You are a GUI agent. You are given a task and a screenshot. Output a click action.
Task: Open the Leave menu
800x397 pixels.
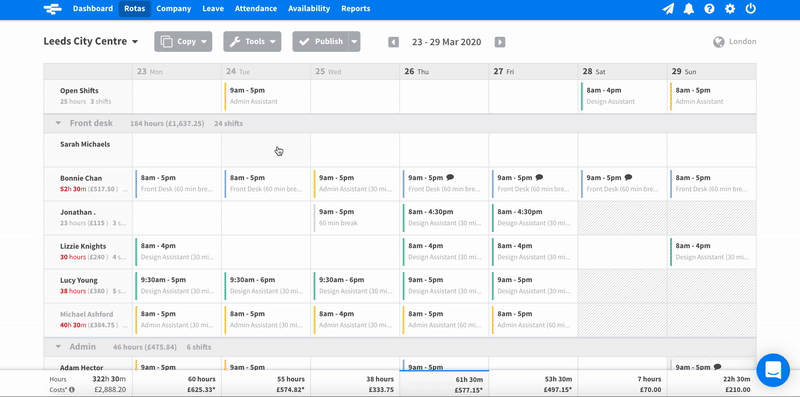click(213, 9)
